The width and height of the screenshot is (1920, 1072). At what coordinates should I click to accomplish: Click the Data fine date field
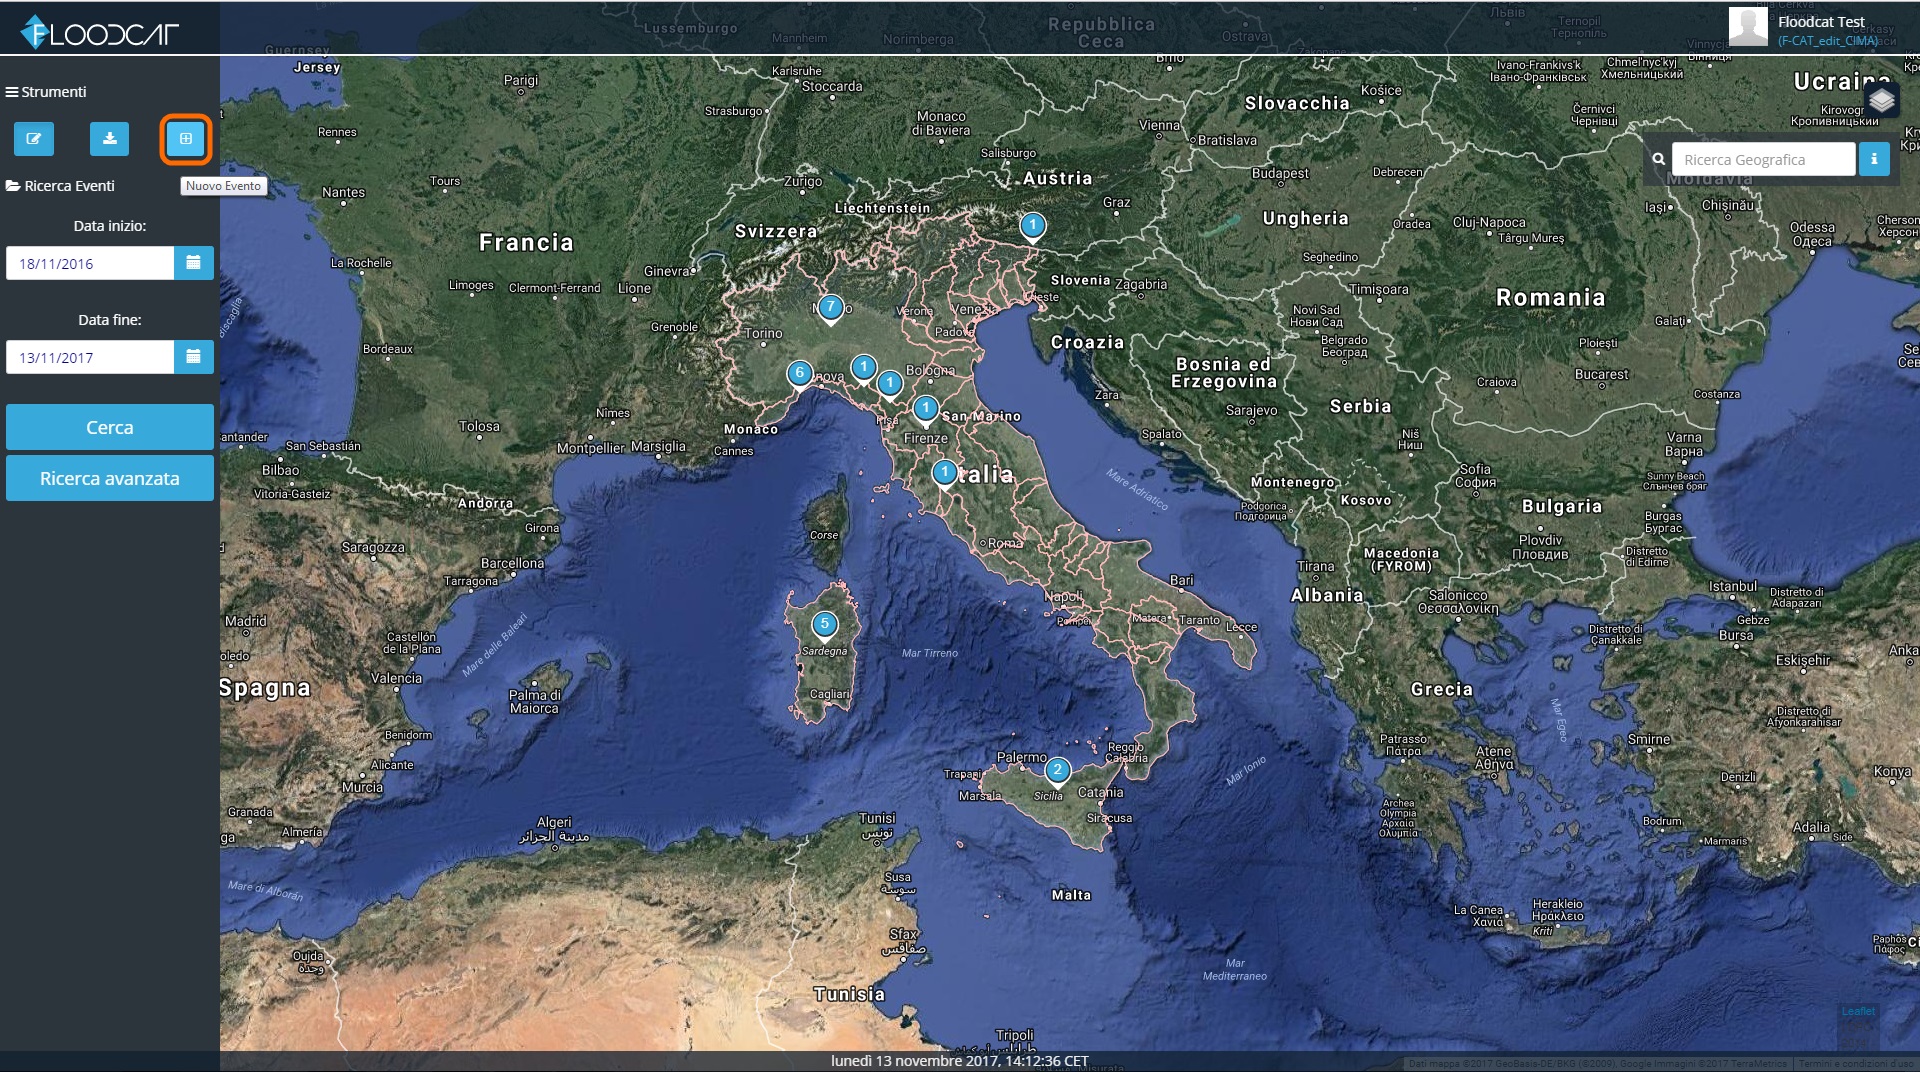click(x=90, y=357)
